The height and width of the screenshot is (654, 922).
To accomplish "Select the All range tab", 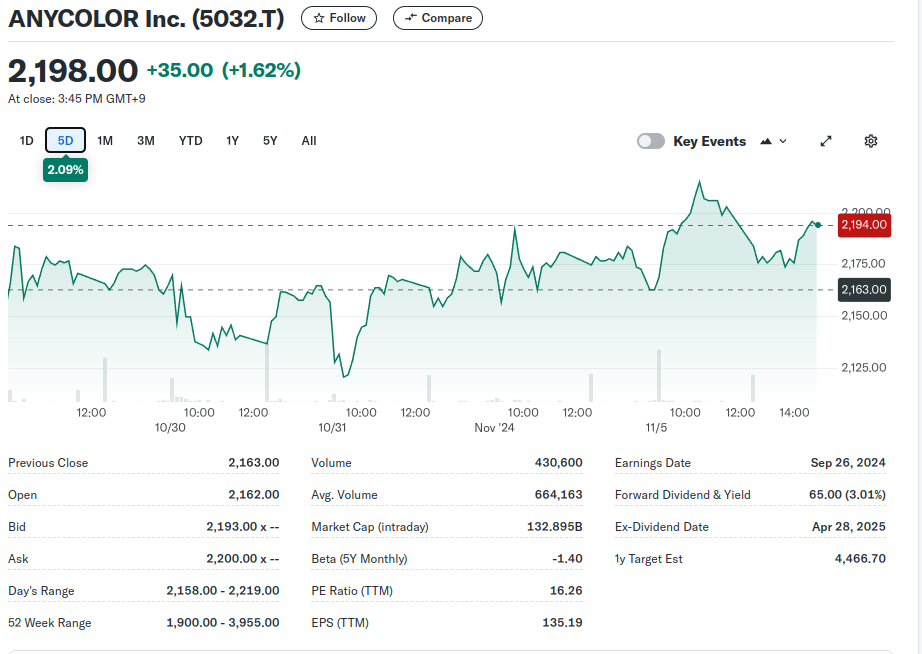I will pos(309,141).
